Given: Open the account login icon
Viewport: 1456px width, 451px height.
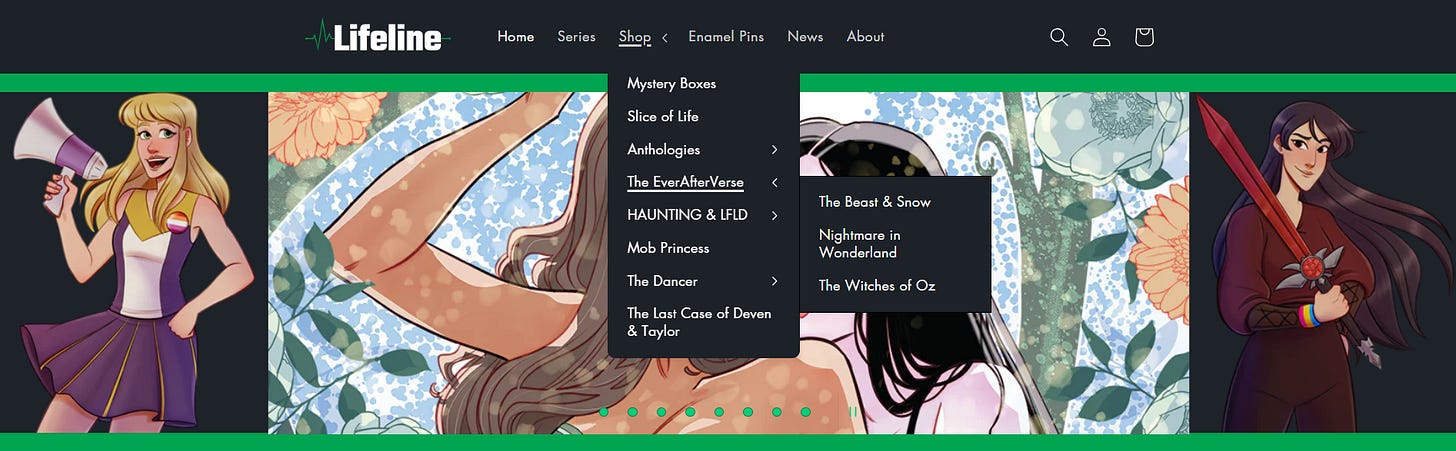Looking at the screenshot, I should (1102, 37).
